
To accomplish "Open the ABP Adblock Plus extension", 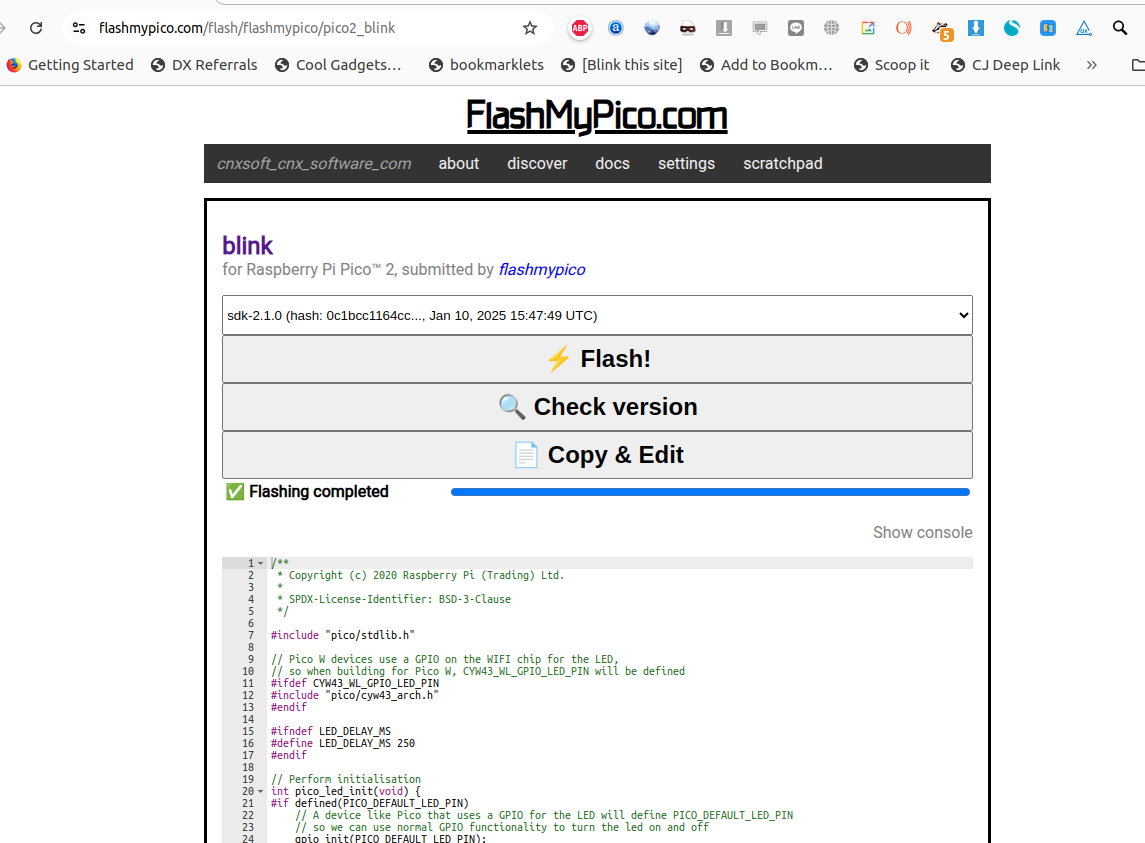I will [580, 28].
